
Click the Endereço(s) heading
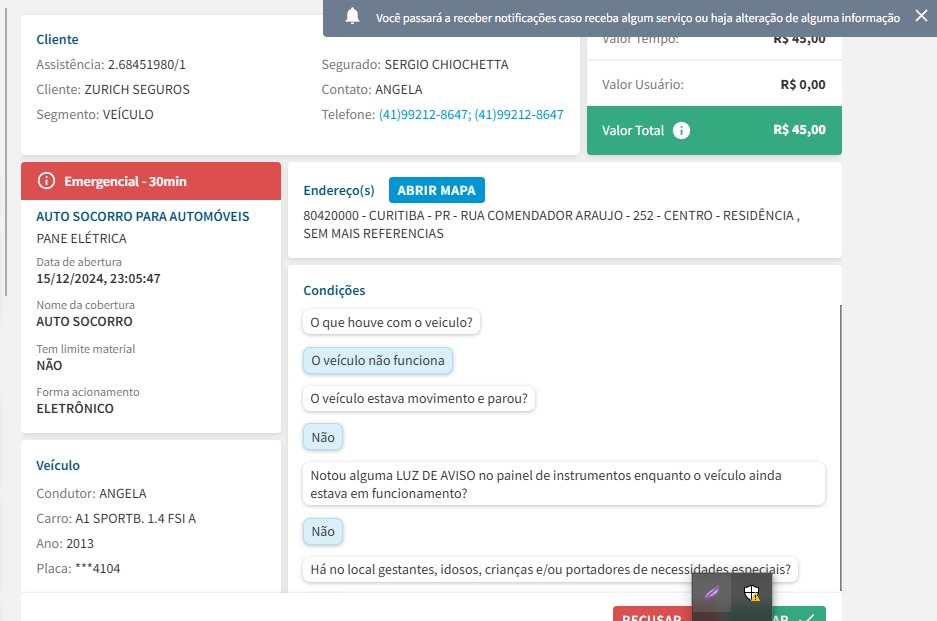click(339, 190)
